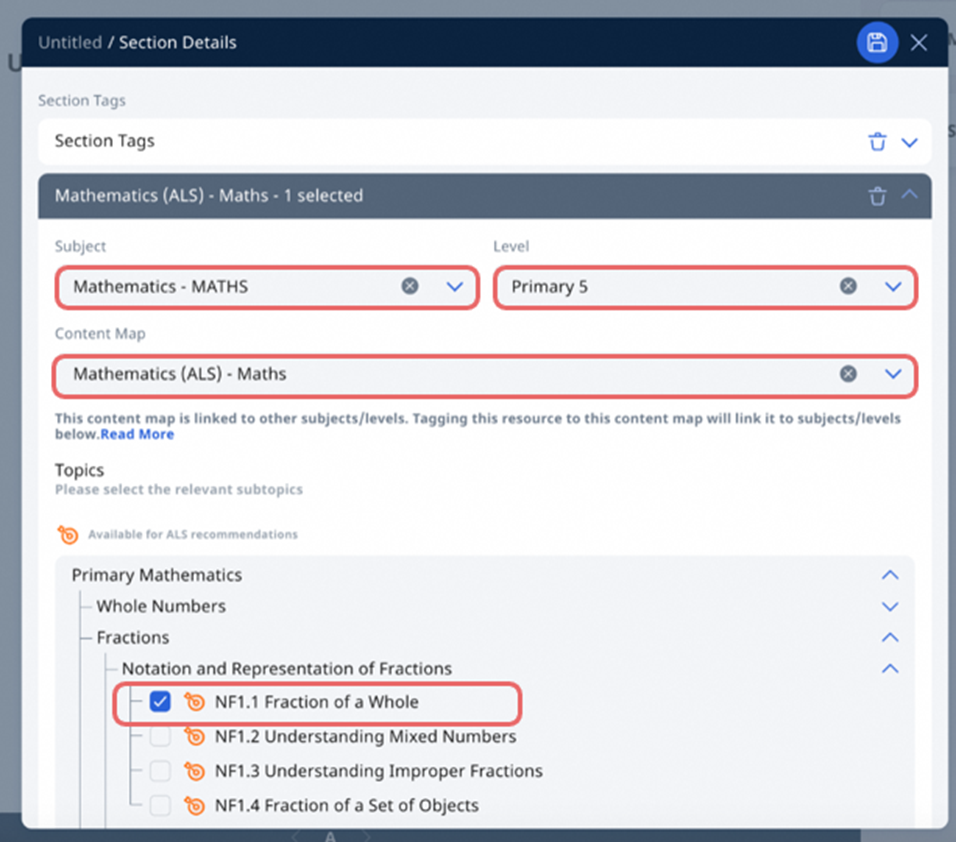Clear the Content Map selection

(x=848, y=374)
